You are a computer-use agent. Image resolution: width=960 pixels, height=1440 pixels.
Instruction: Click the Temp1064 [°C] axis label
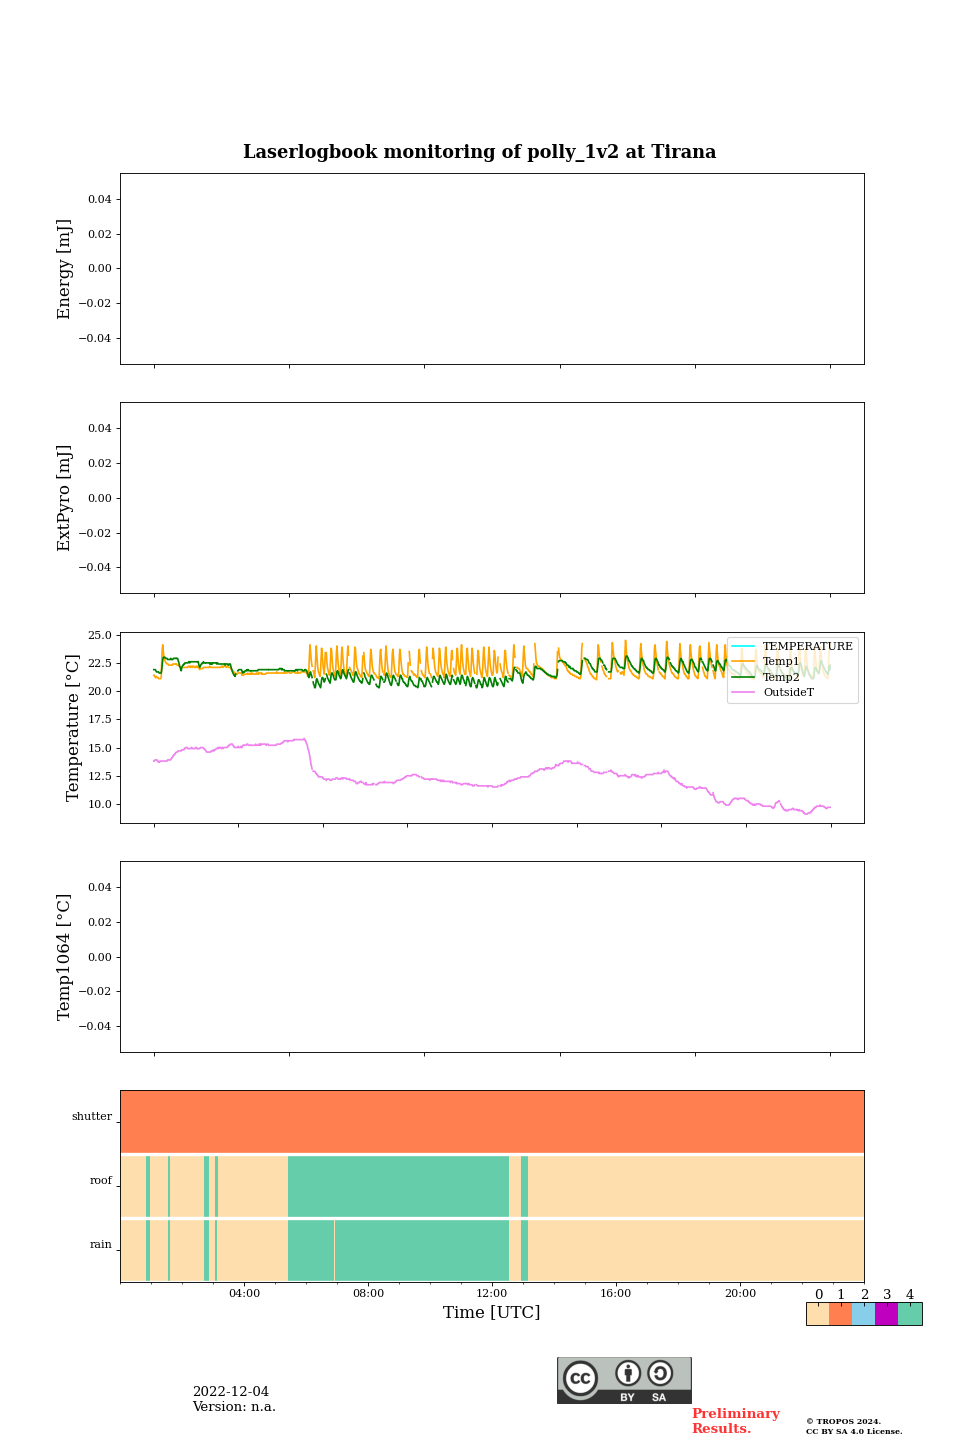[x=64, y=957]
